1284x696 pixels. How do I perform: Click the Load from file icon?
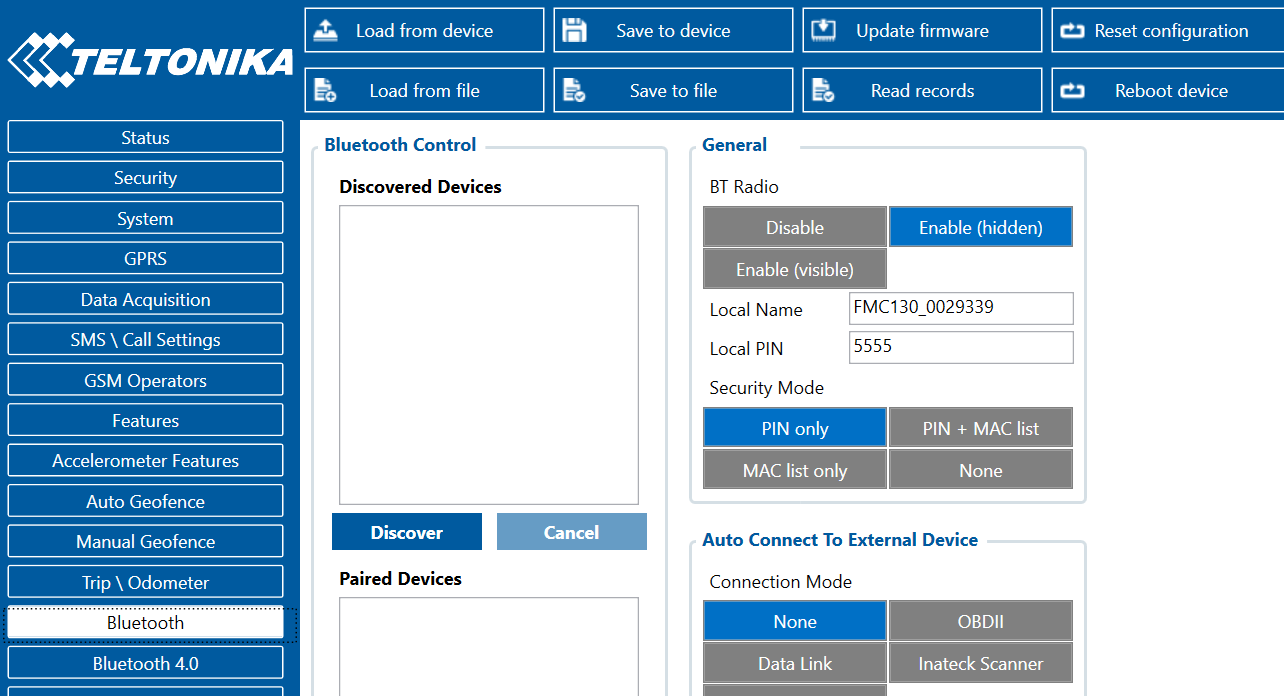point(326,91)
